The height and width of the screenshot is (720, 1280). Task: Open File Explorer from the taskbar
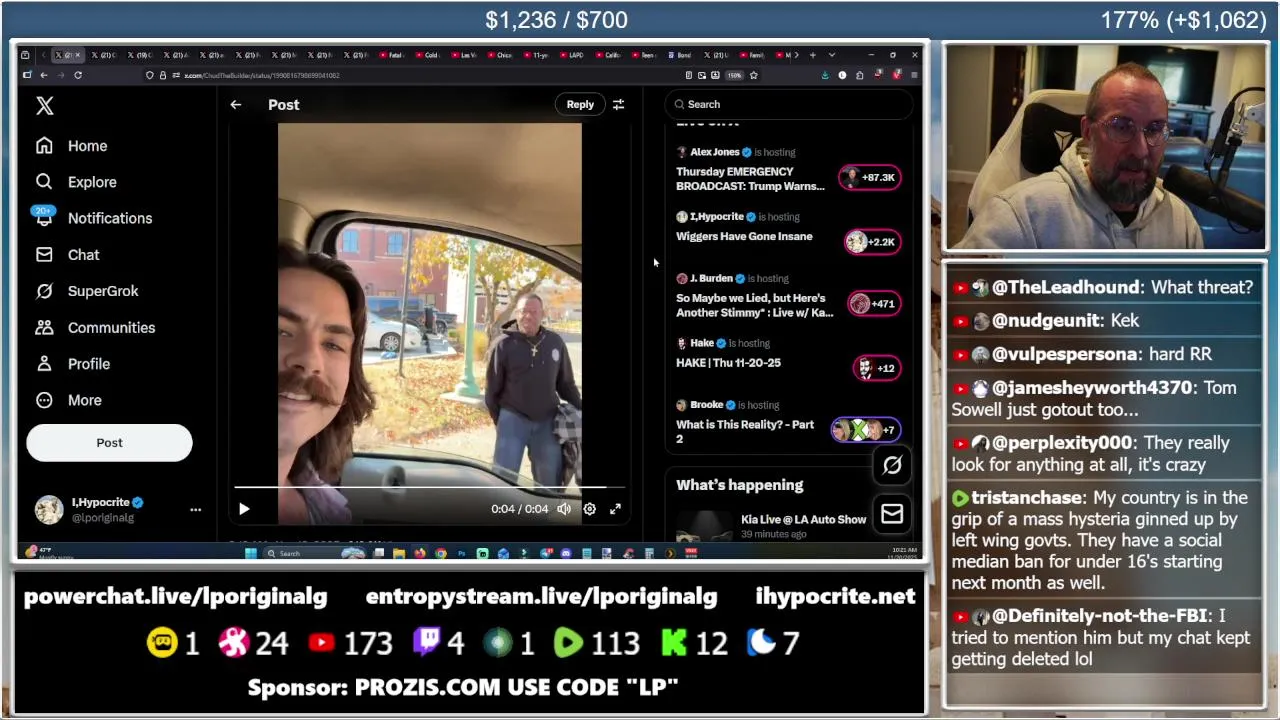399,553
